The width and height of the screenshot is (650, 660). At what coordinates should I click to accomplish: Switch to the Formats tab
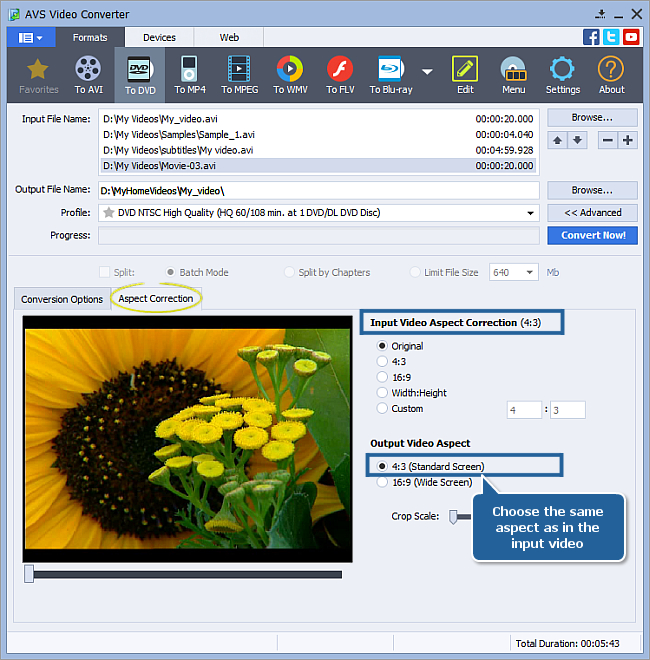90,37
